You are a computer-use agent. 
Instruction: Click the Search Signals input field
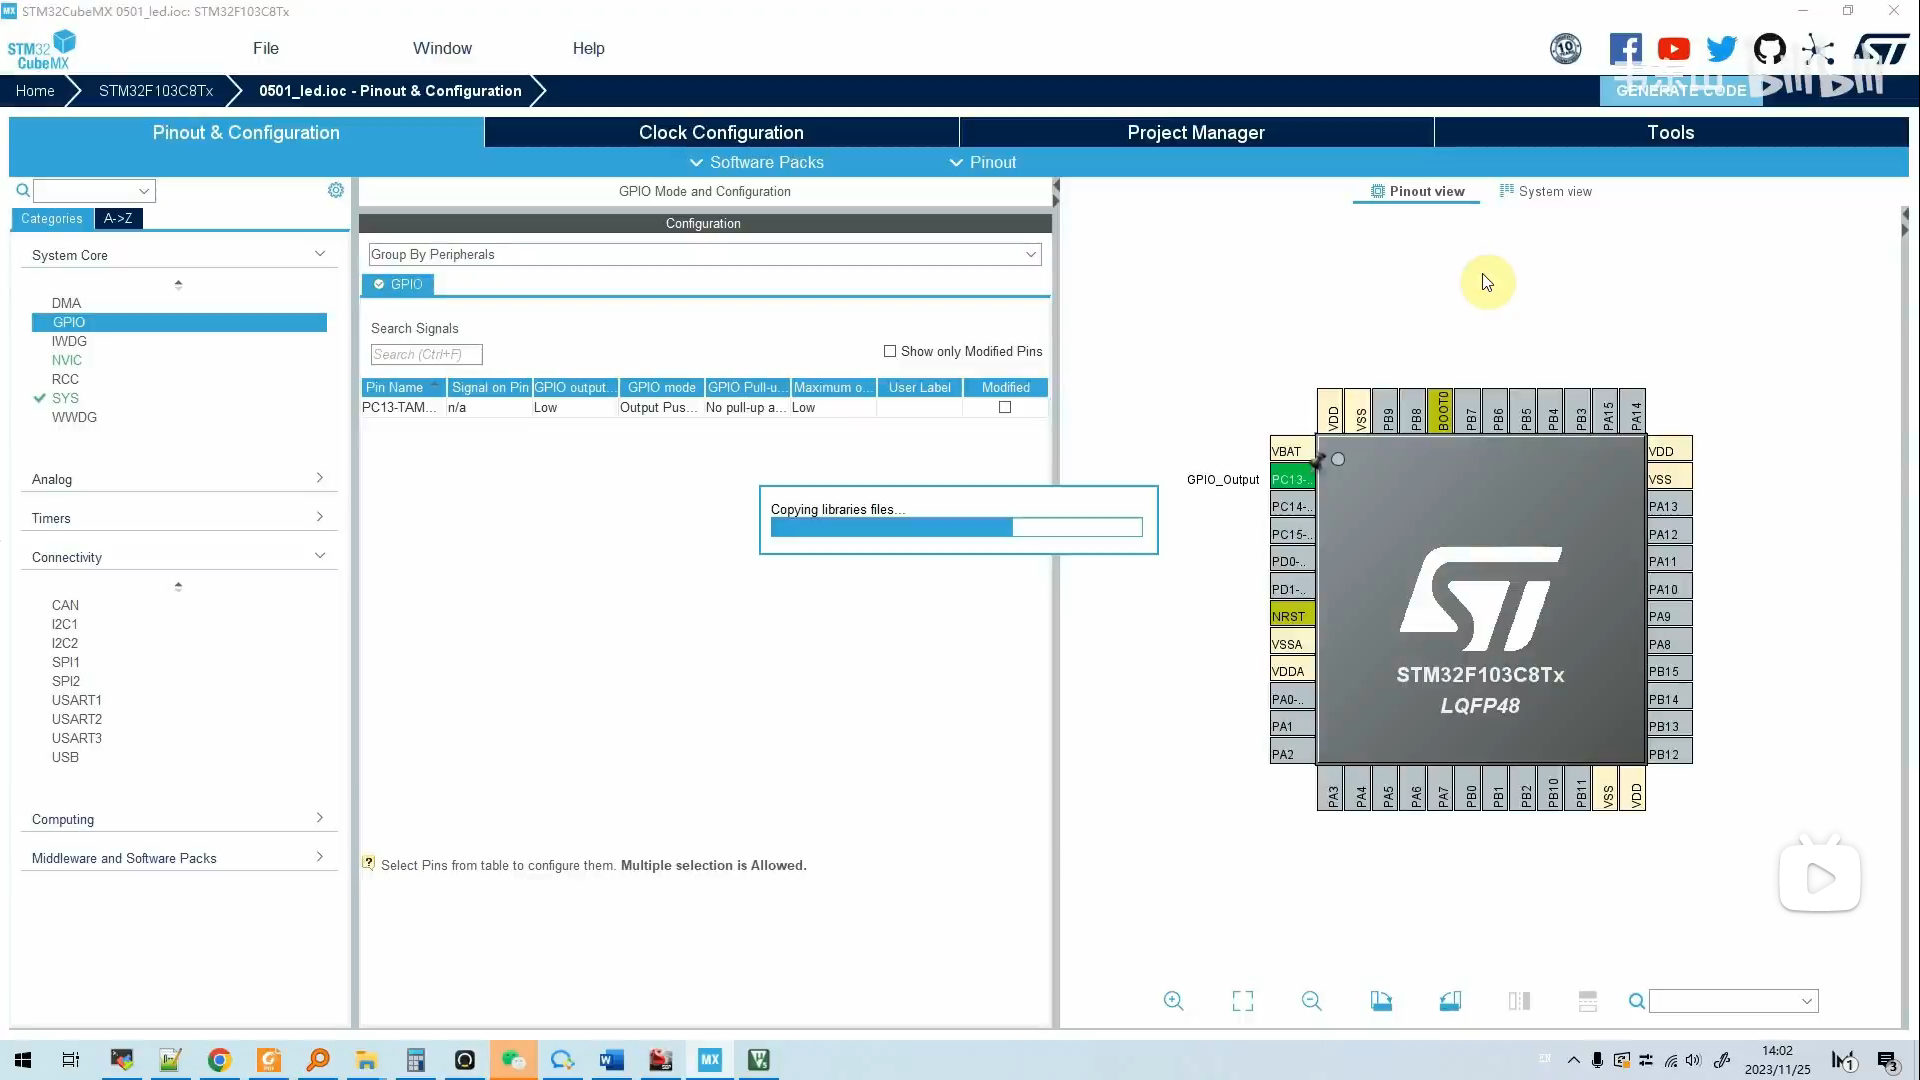426,354
